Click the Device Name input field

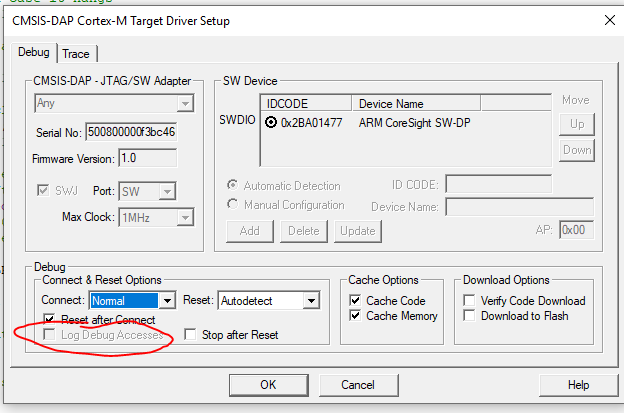click(x=520, y=207)
